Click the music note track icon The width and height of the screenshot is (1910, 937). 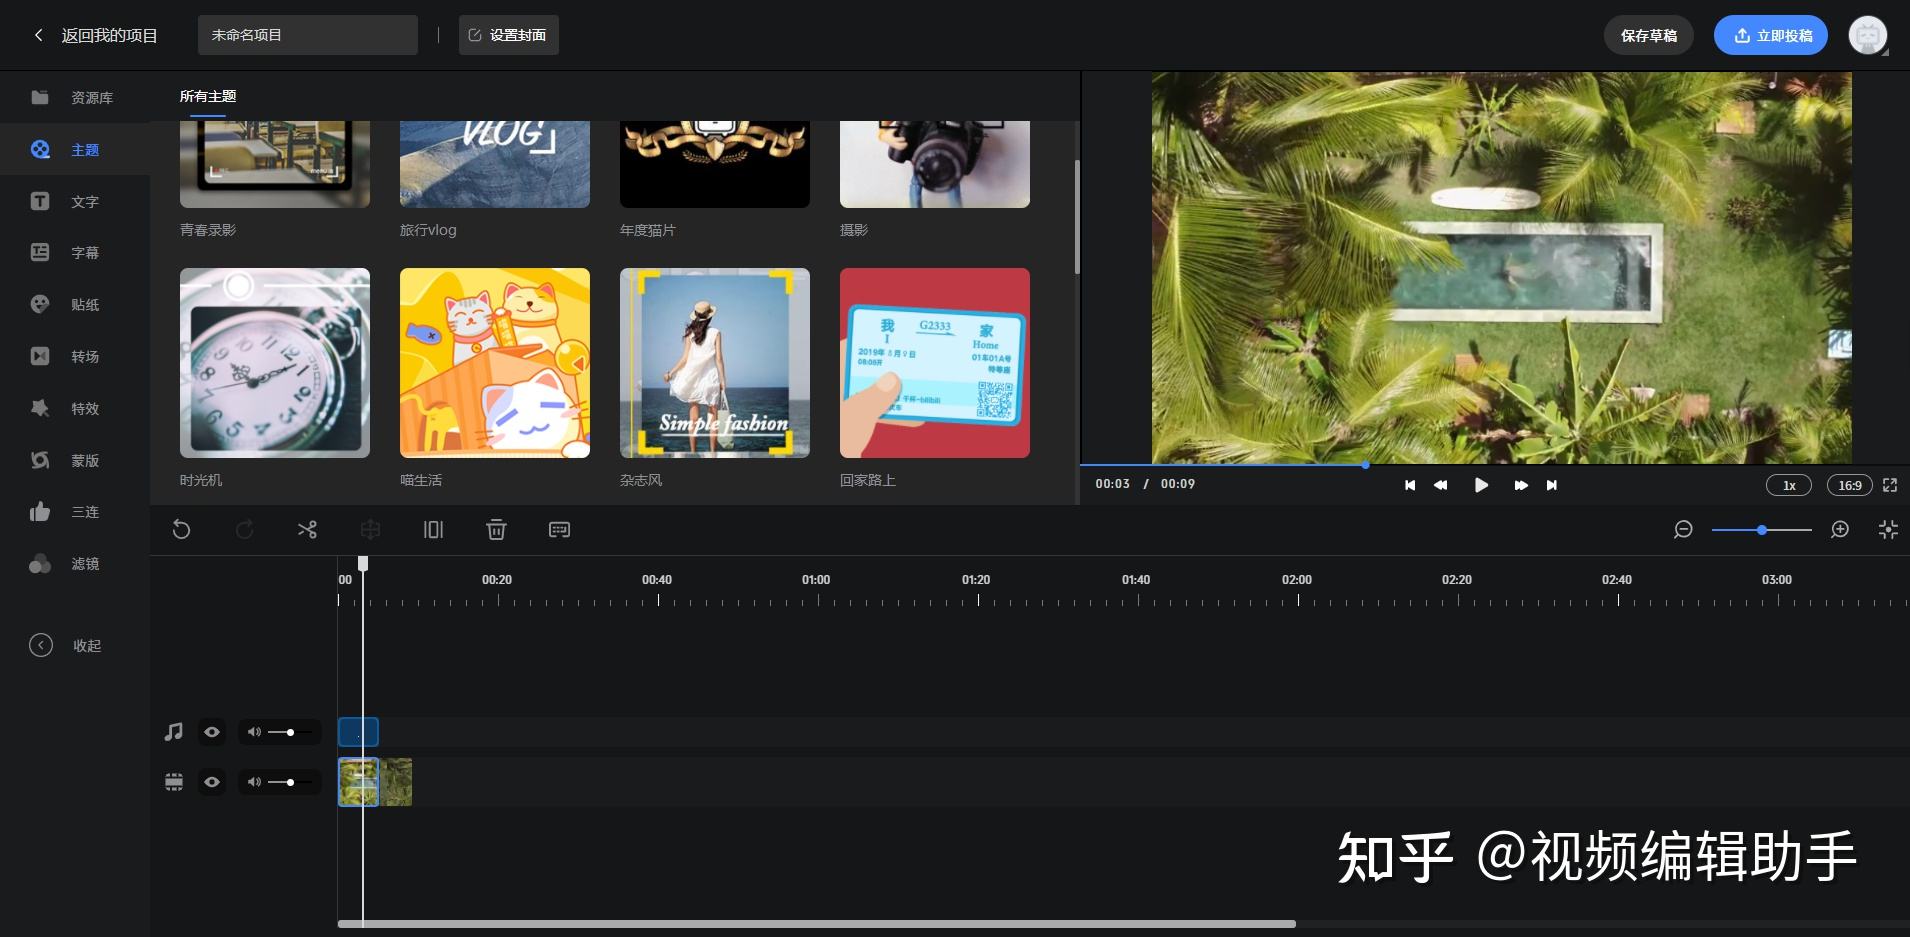point(174,732)
